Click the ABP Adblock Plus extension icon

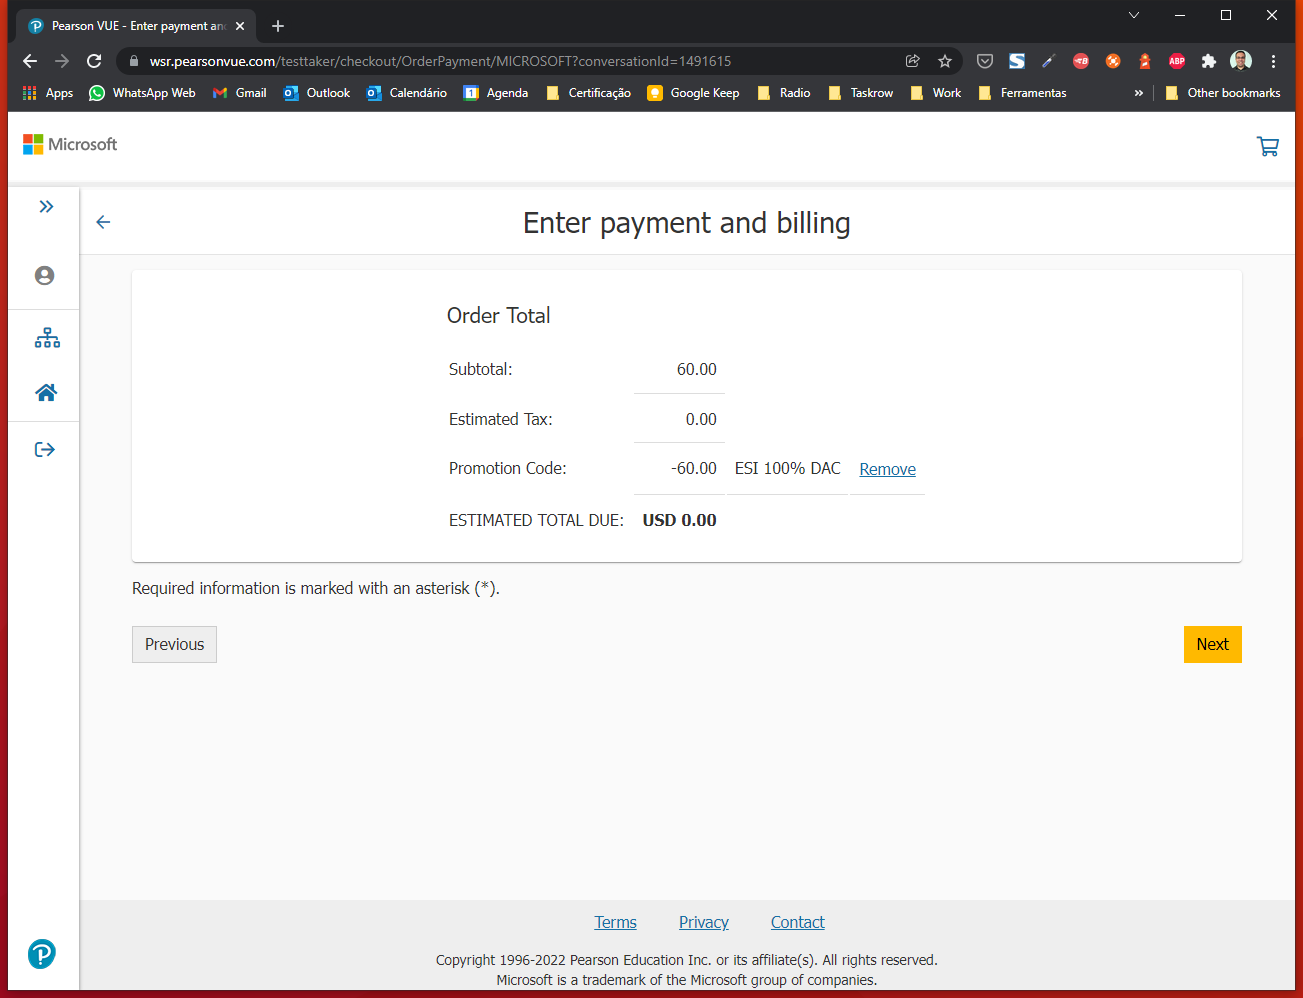coord(1177,61)
